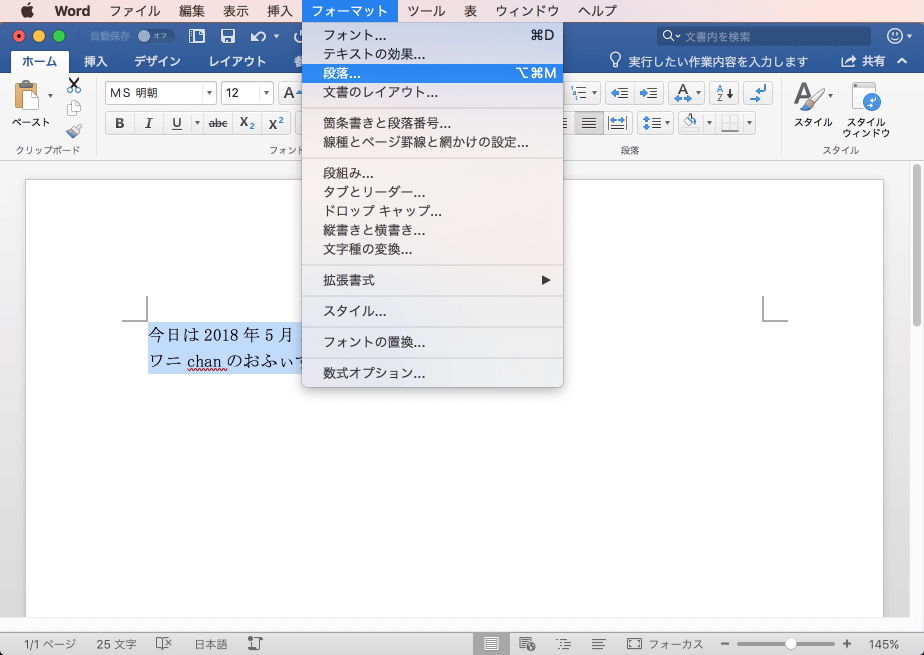
Task: Choose 箇条書きと段落番号... menu item
Action: [x=433, y=123]
